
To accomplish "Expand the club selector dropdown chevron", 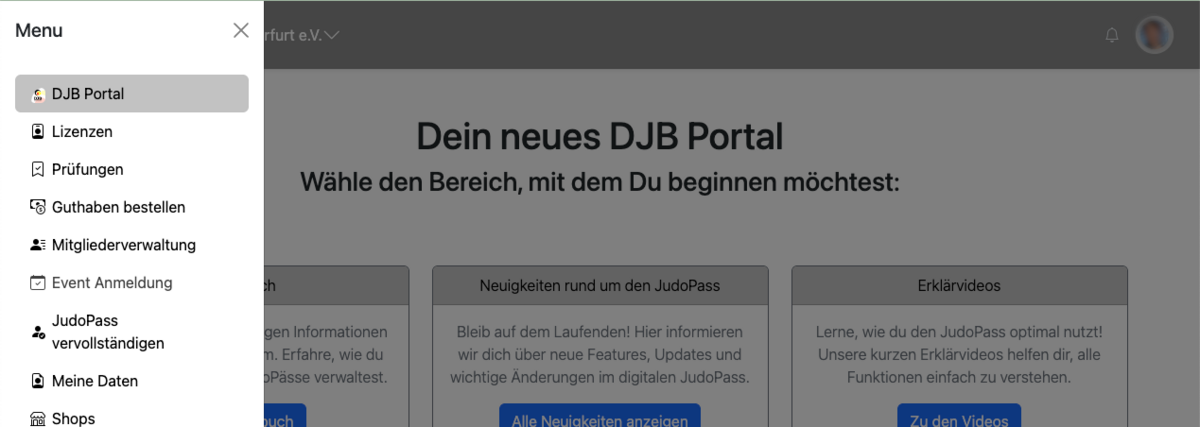I will pos(332,35).
